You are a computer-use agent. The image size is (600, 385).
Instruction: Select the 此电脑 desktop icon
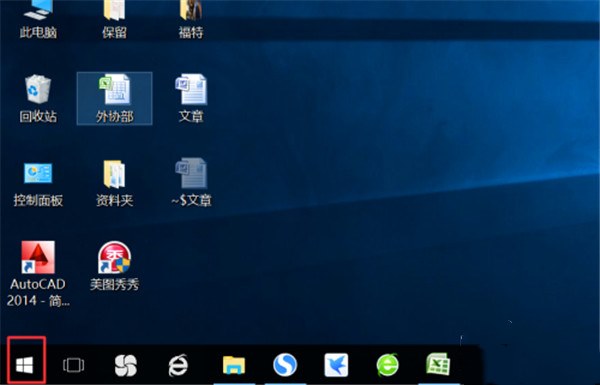pyautogui.click(x=38, y=9)
